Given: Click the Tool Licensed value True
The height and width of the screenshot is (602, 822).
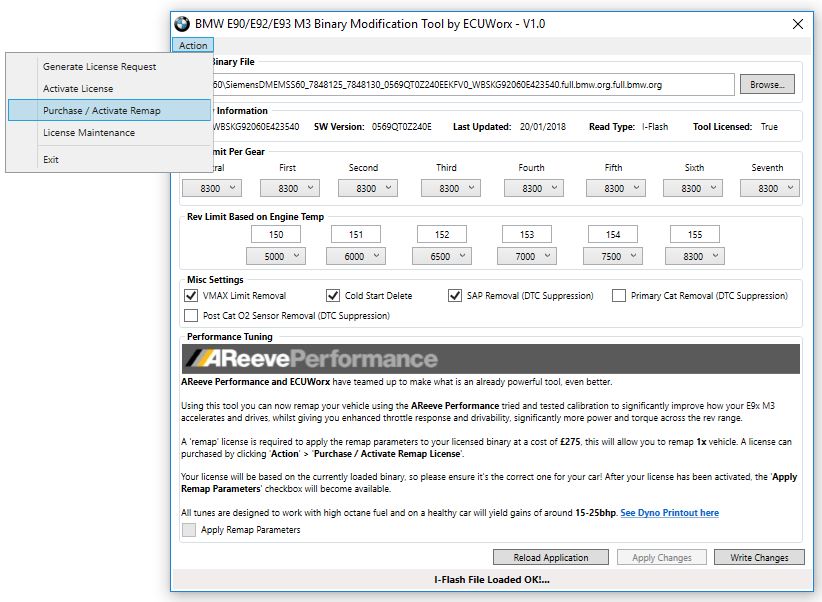Looking at the screenshot, I should (x=769, y=127).
